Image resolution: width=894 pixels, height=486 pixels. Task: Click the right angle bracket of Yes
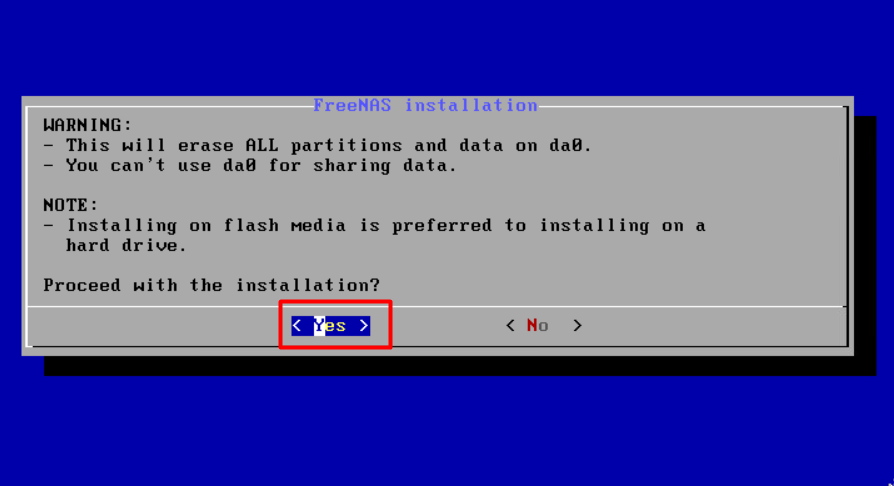point(364,326)
